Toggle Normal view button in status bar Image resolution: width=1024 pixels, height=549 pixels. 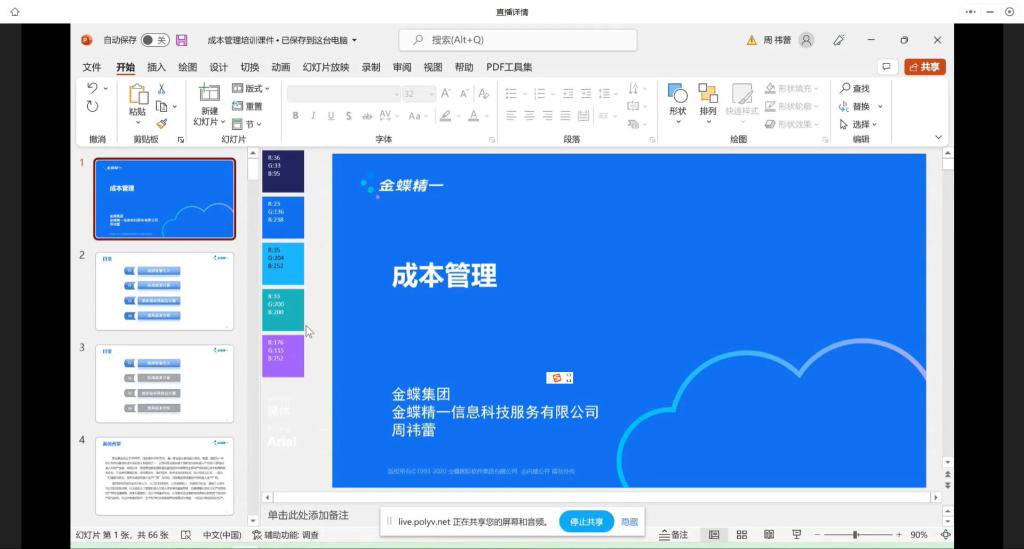pyautogui.click(x=714, y=535)
